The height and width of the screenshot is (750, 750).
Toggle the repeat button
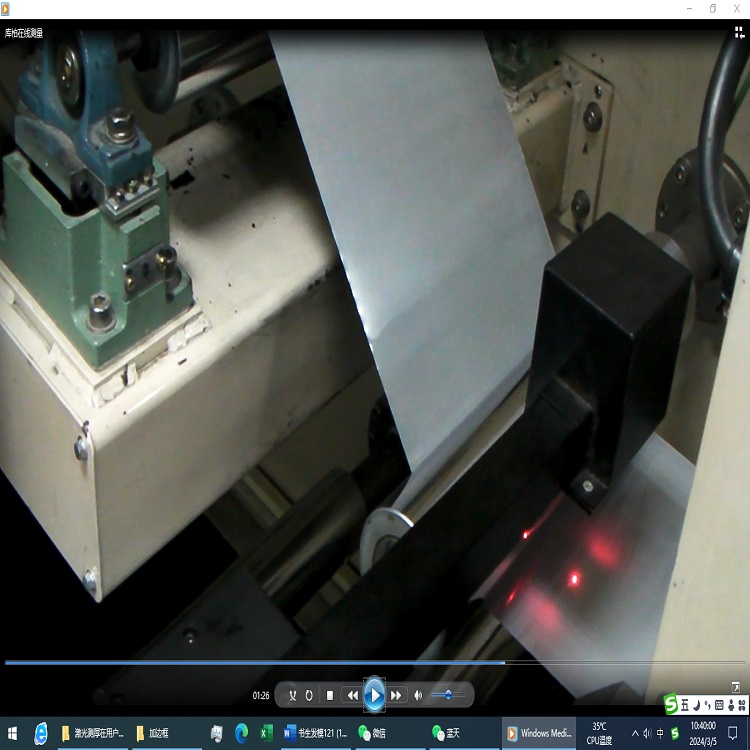[309, 695]
